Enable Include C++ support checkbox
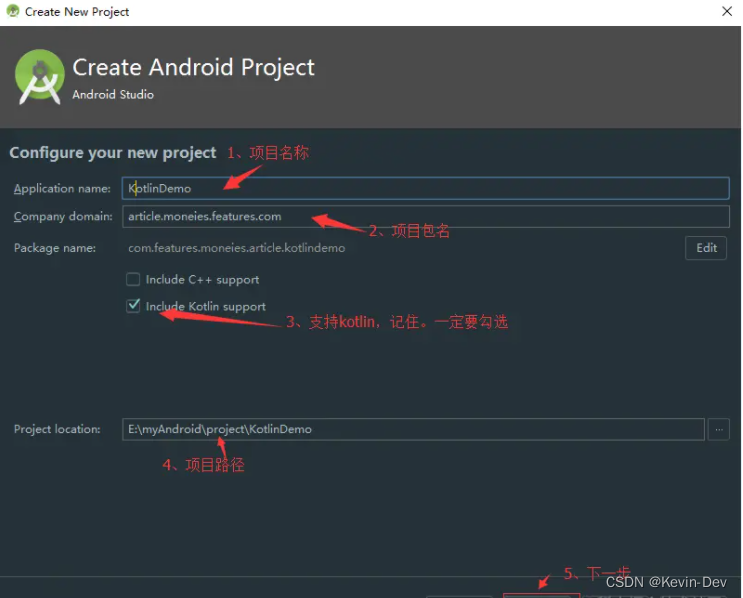The image size is (743, 598). (x=133, y=280)
